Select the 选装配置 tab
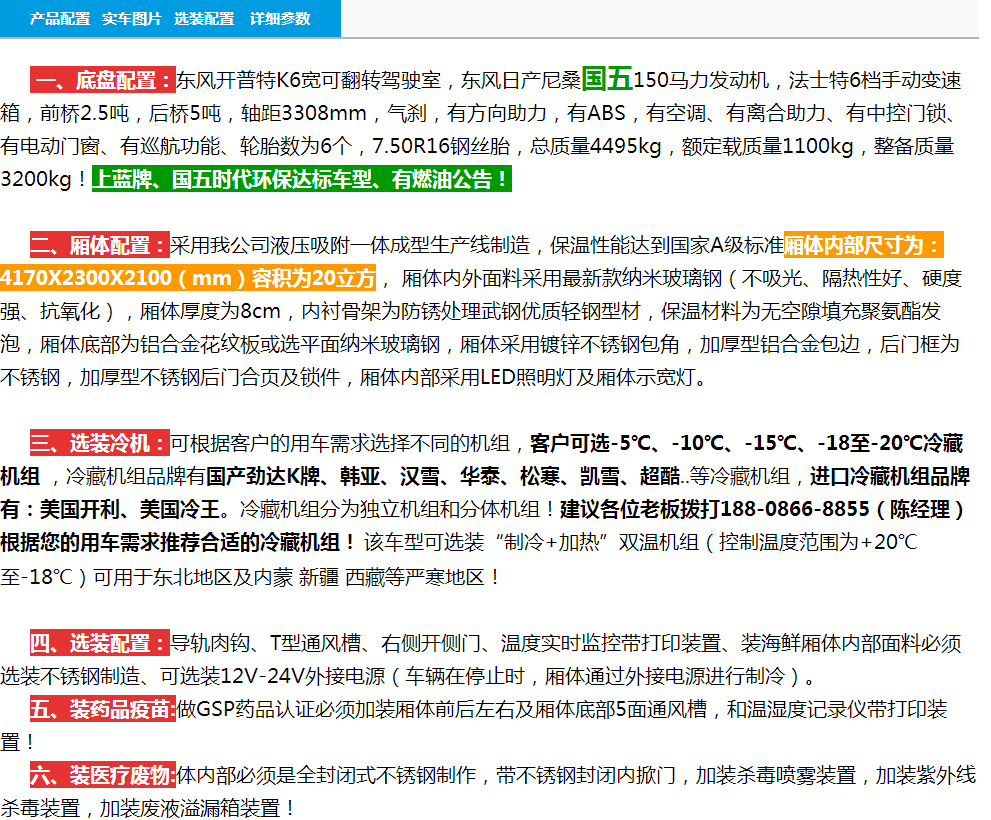The height and width of the screenshot is (820, 991). coord(204,19)
